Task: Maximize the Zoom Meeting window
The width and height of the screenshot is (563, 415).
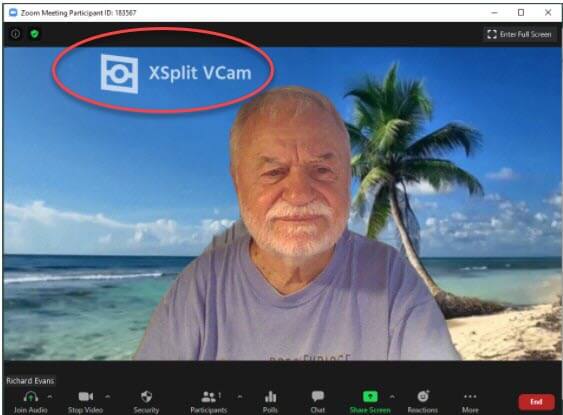Action: [521, 13]
